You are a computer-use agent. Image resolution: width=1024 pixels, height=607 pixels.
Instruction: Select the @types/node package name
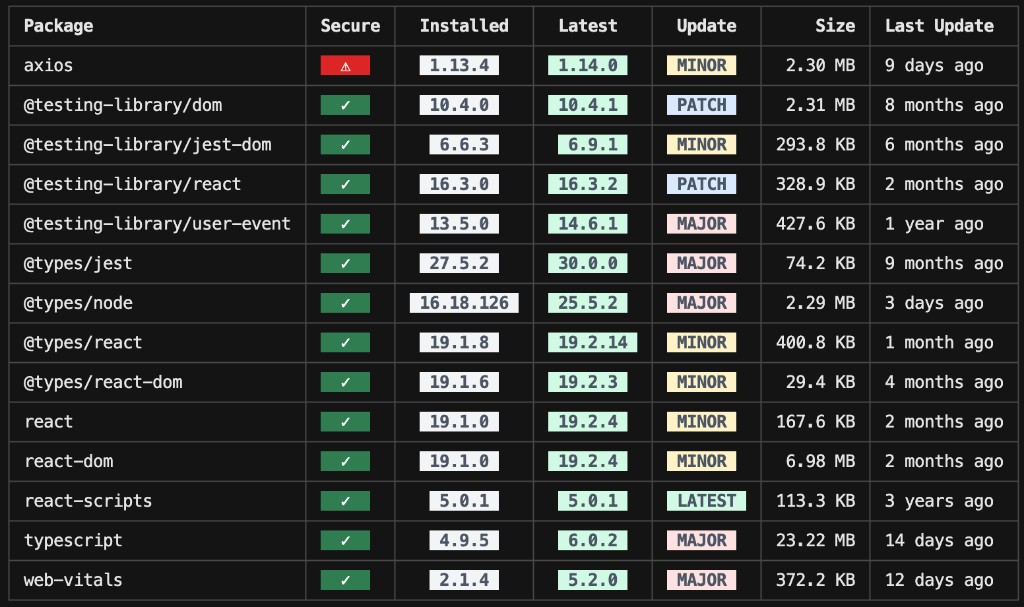pyautogui.click(x=78, y=303)
